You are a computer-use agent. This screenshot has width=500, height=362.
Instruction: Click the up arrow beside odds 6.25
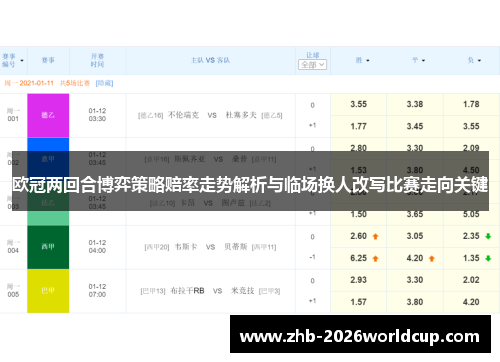tap(375, 259)
